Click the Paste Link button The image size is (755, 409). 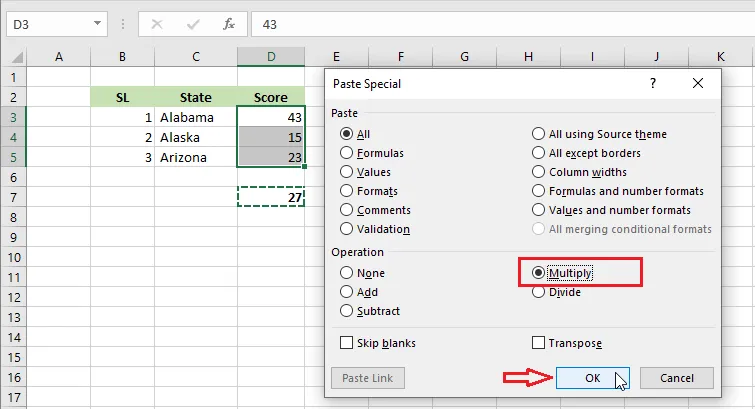pos(368,378)
